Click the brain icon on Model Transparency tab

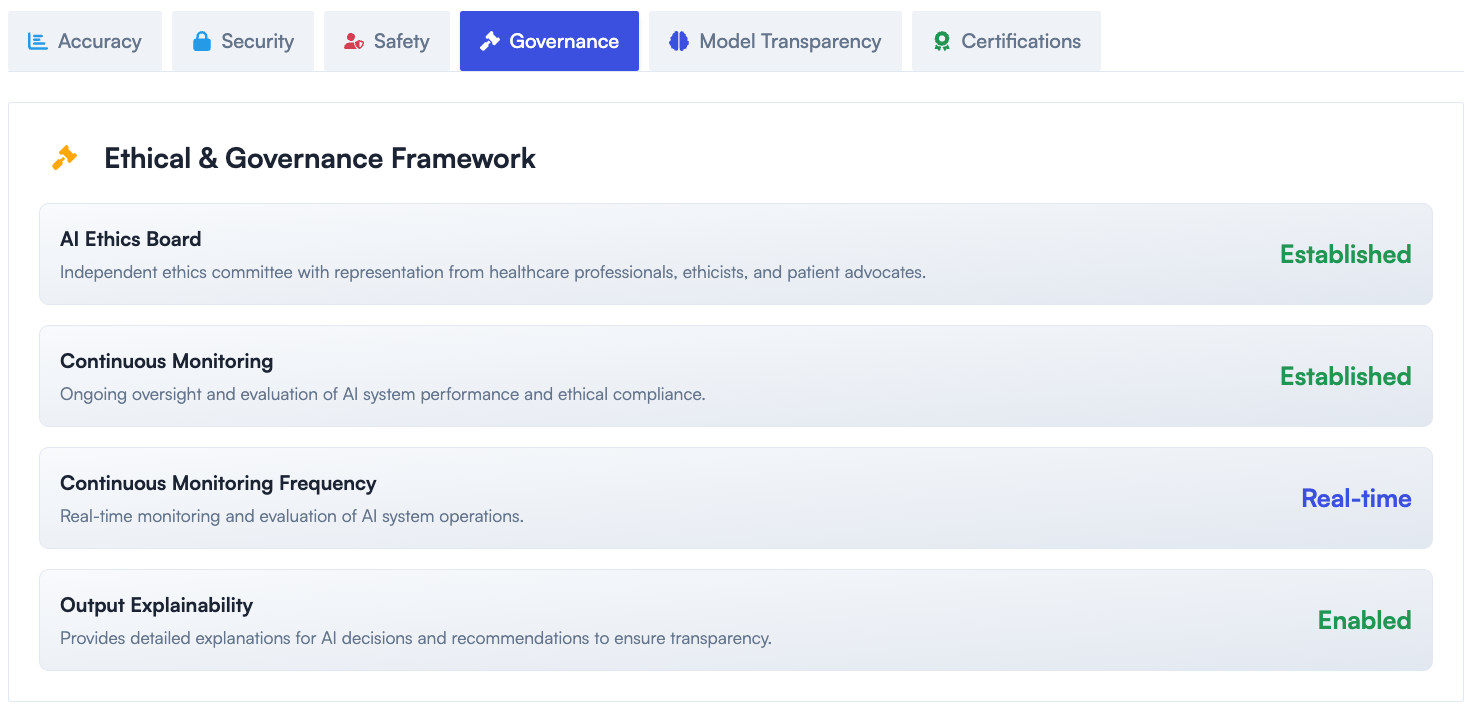(679, 42)
